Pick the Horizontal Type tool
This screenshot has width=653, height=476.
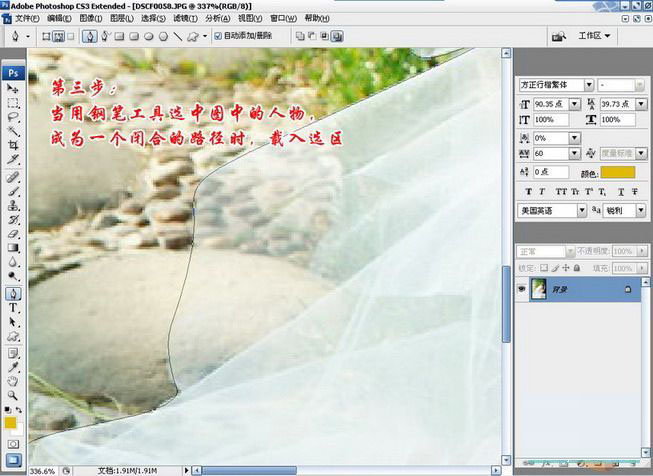13,308
